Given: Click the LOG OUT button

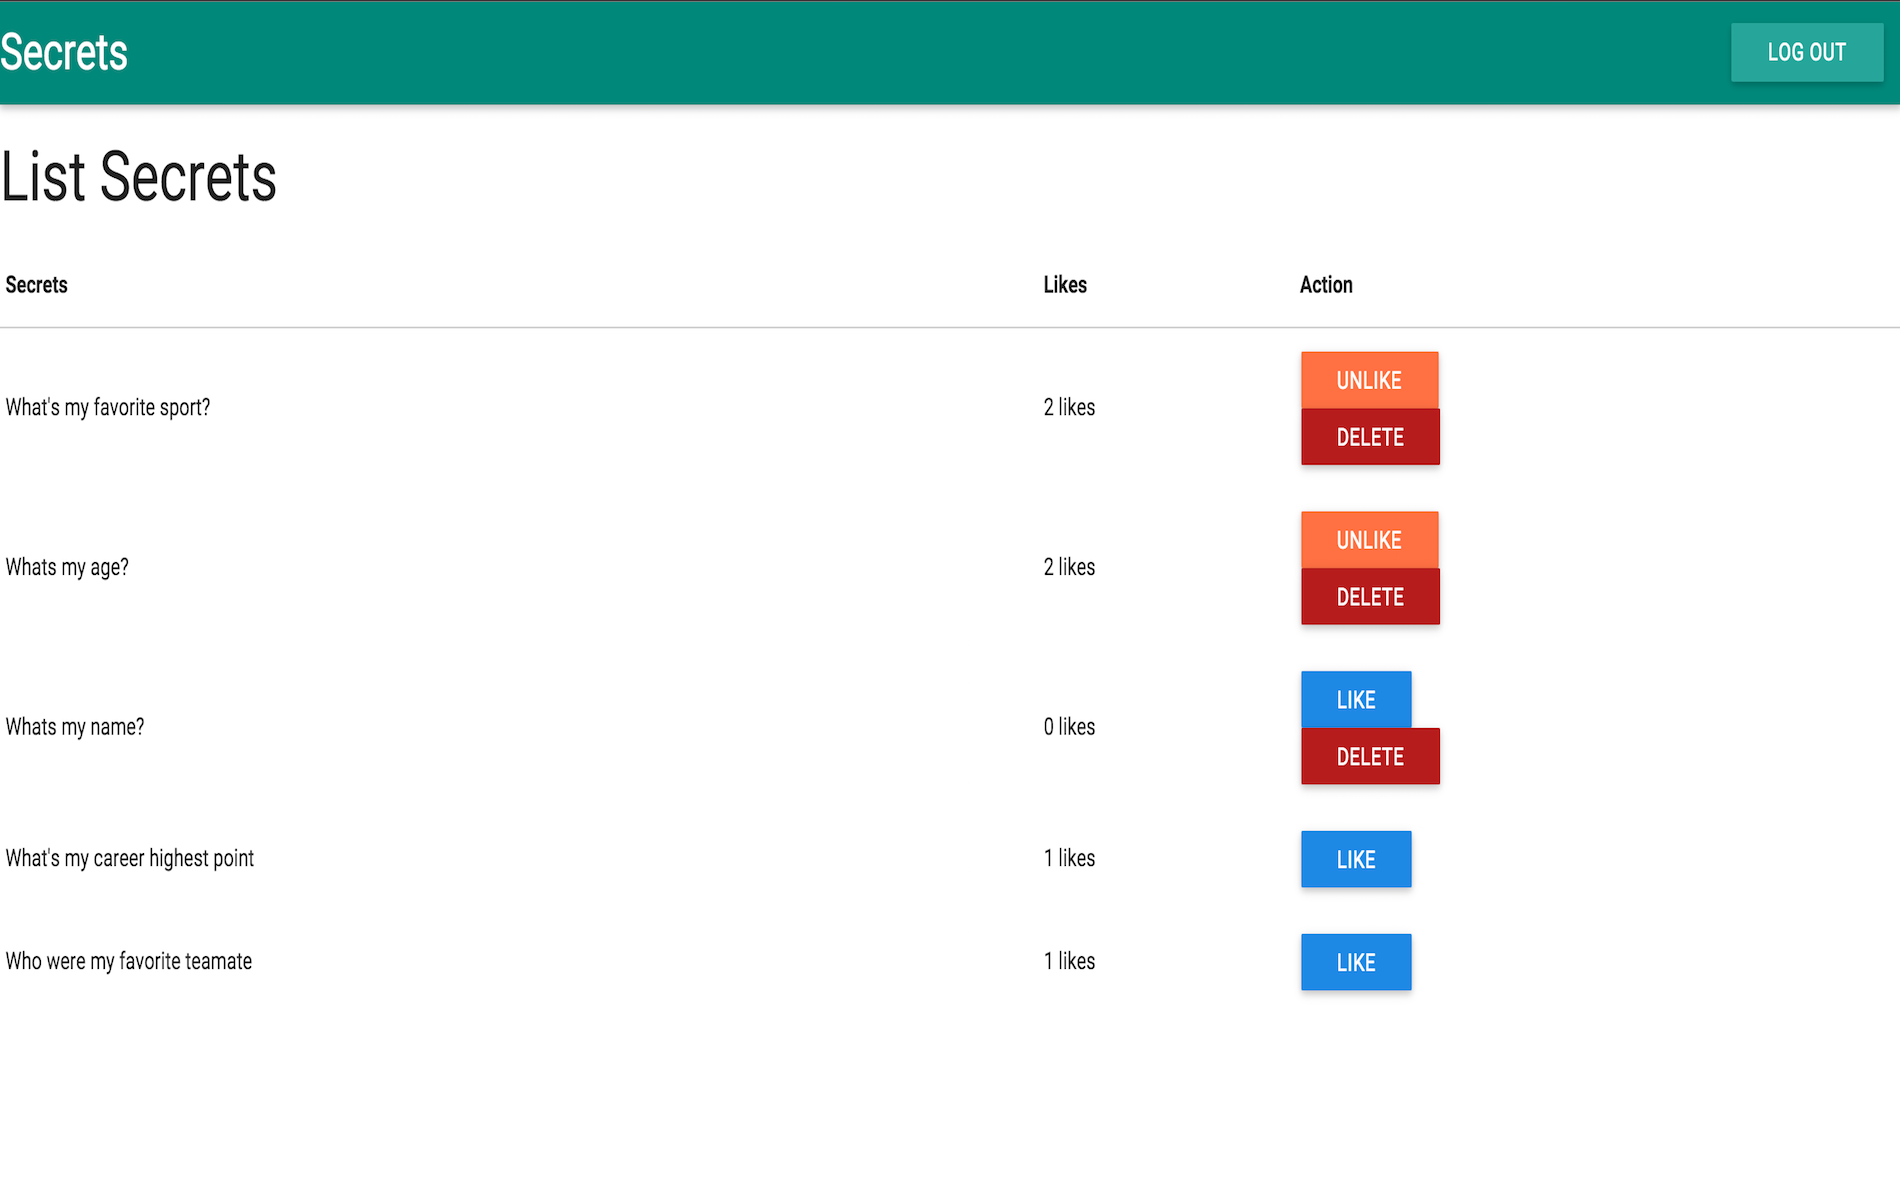Looking at the screenshot, I should point(1807,52).
